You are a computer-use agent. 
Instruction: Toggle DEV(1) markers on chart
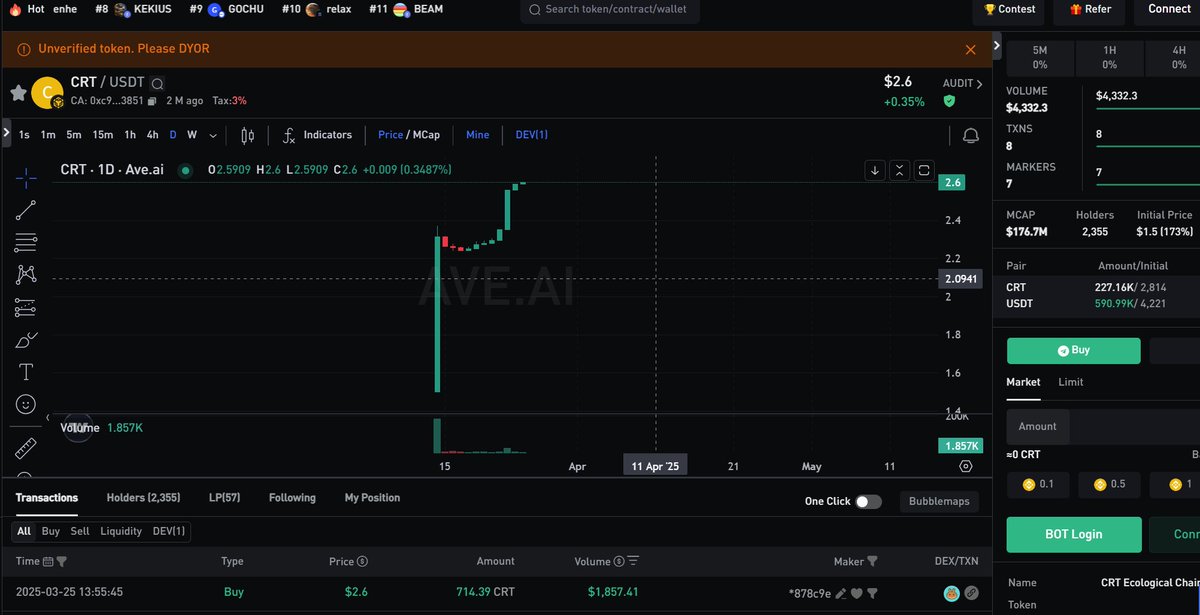(x=531, y=135)
